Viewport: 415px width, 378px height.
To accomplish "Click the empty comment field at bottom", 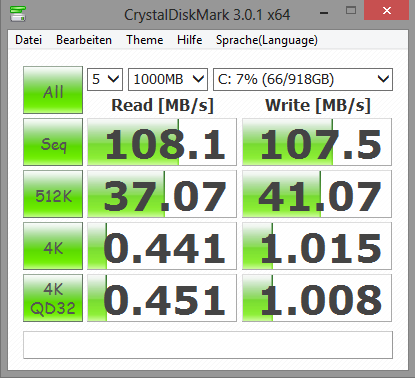I will (x=208, y=345).
